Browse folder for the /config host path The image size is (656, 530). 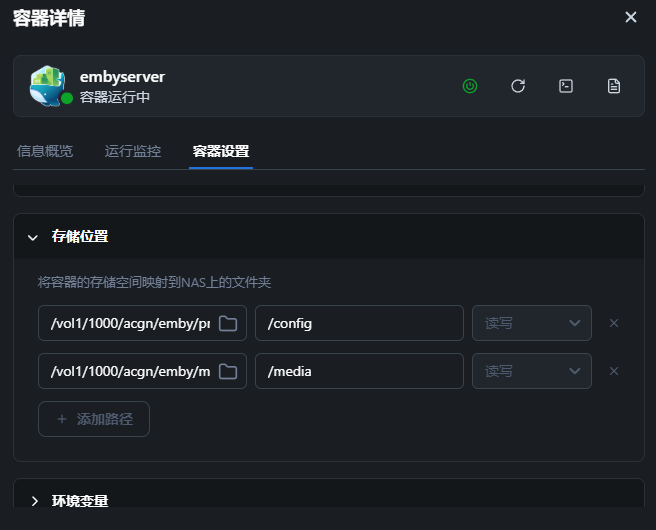pyautogui.click(x=228, y=323)
